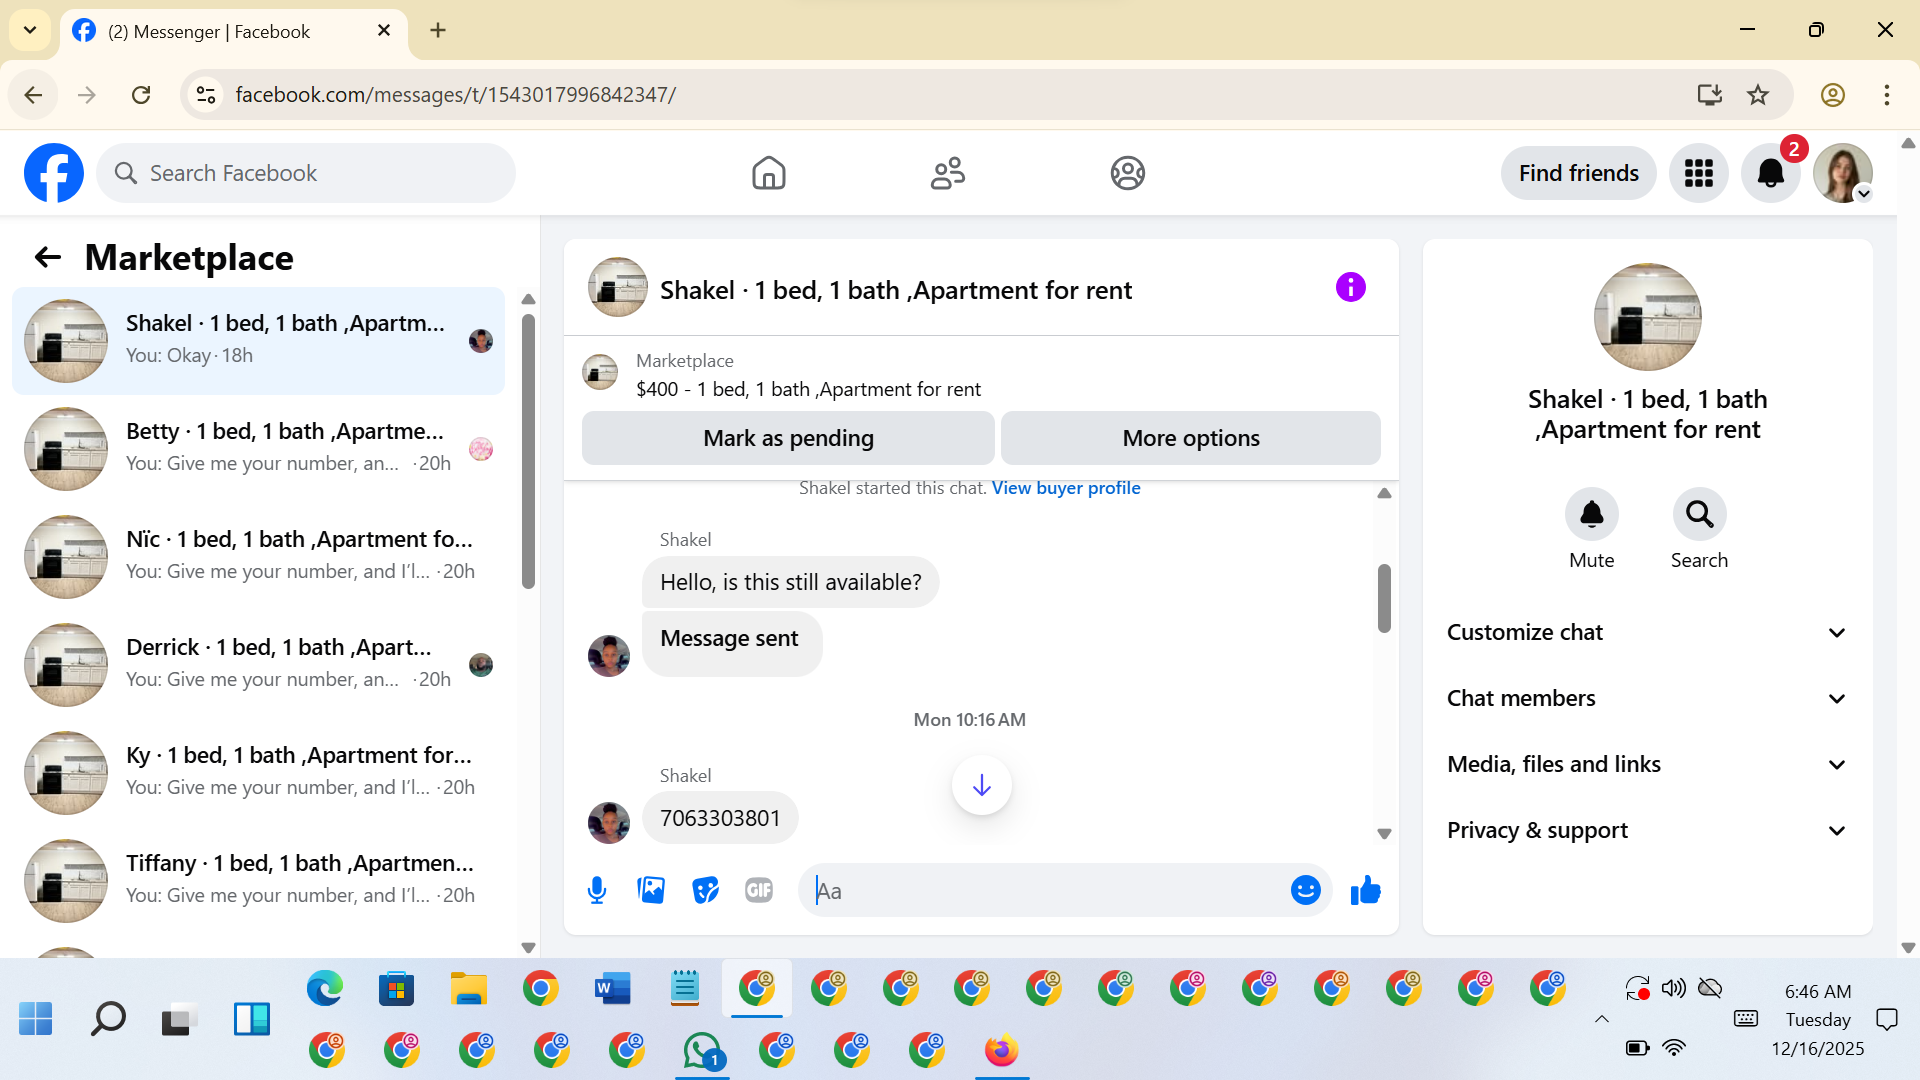Open Derrick's apartment conversation
Image resolution: width=1920 pixels, height=1080 pixels.
click(x=258, y=665)
